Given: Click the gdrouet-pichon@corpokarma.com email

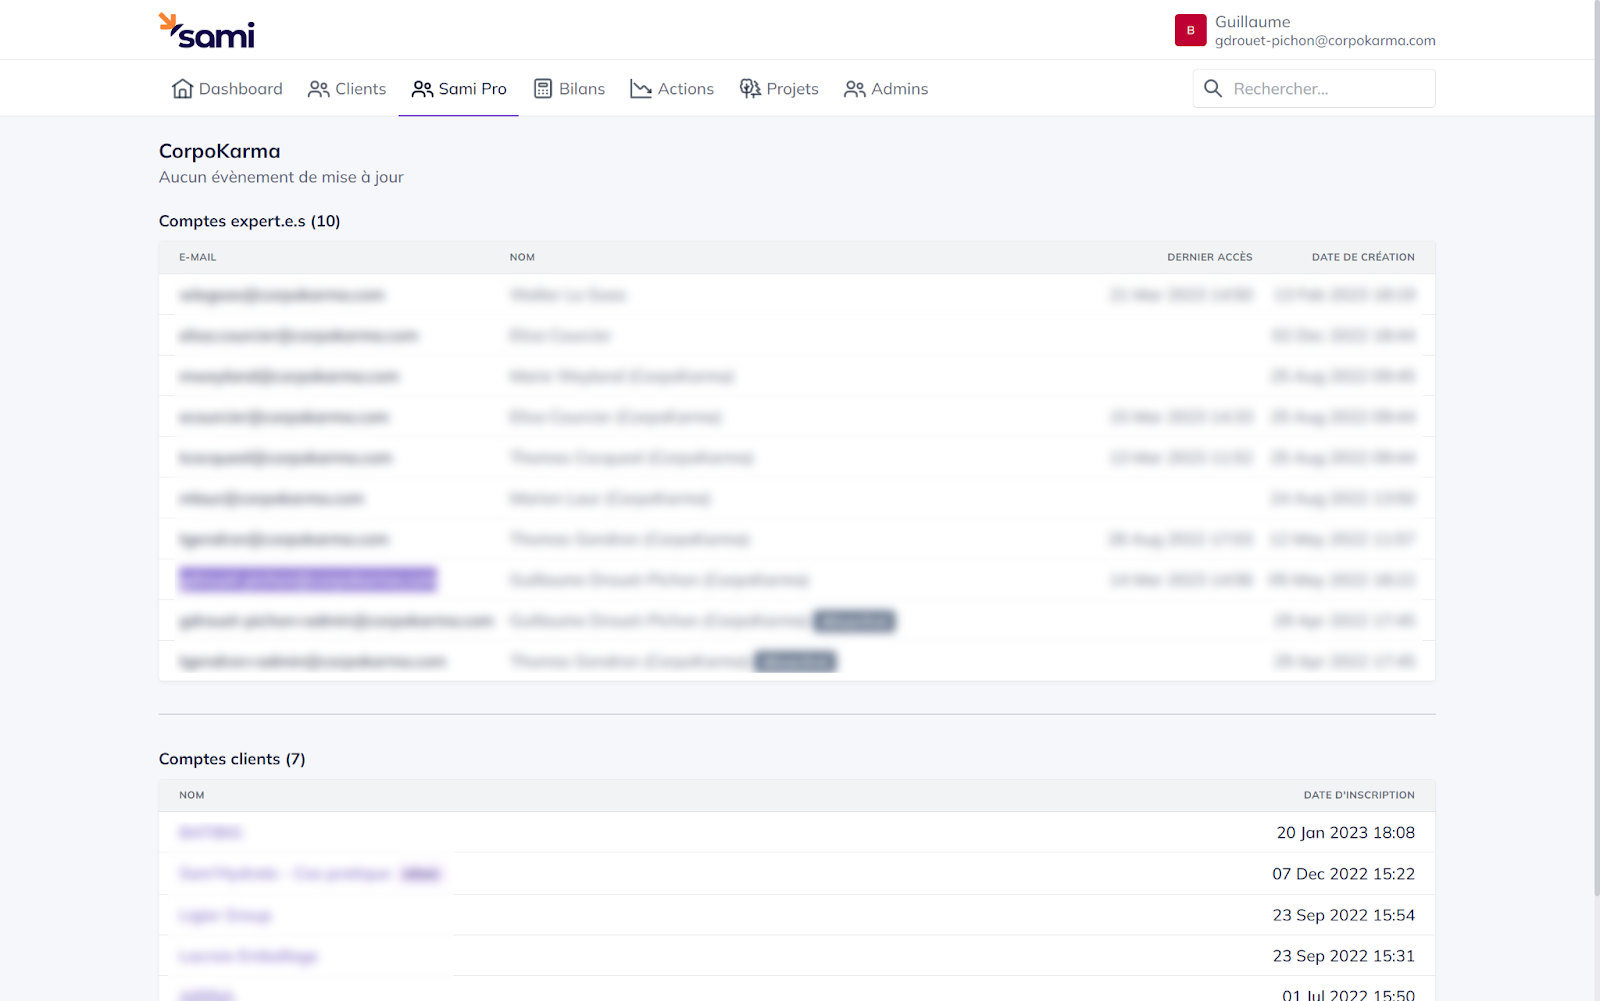Looking at the screenshot, I should pyautogui.click(x=1325, y=41).
